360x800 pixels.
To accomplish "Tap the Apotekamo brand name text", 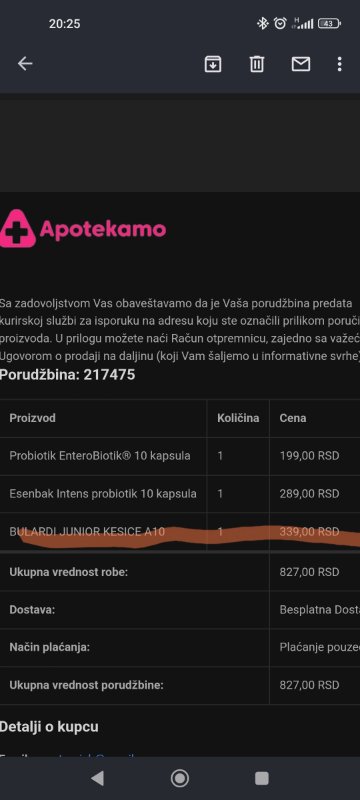I will click(103, 229).
